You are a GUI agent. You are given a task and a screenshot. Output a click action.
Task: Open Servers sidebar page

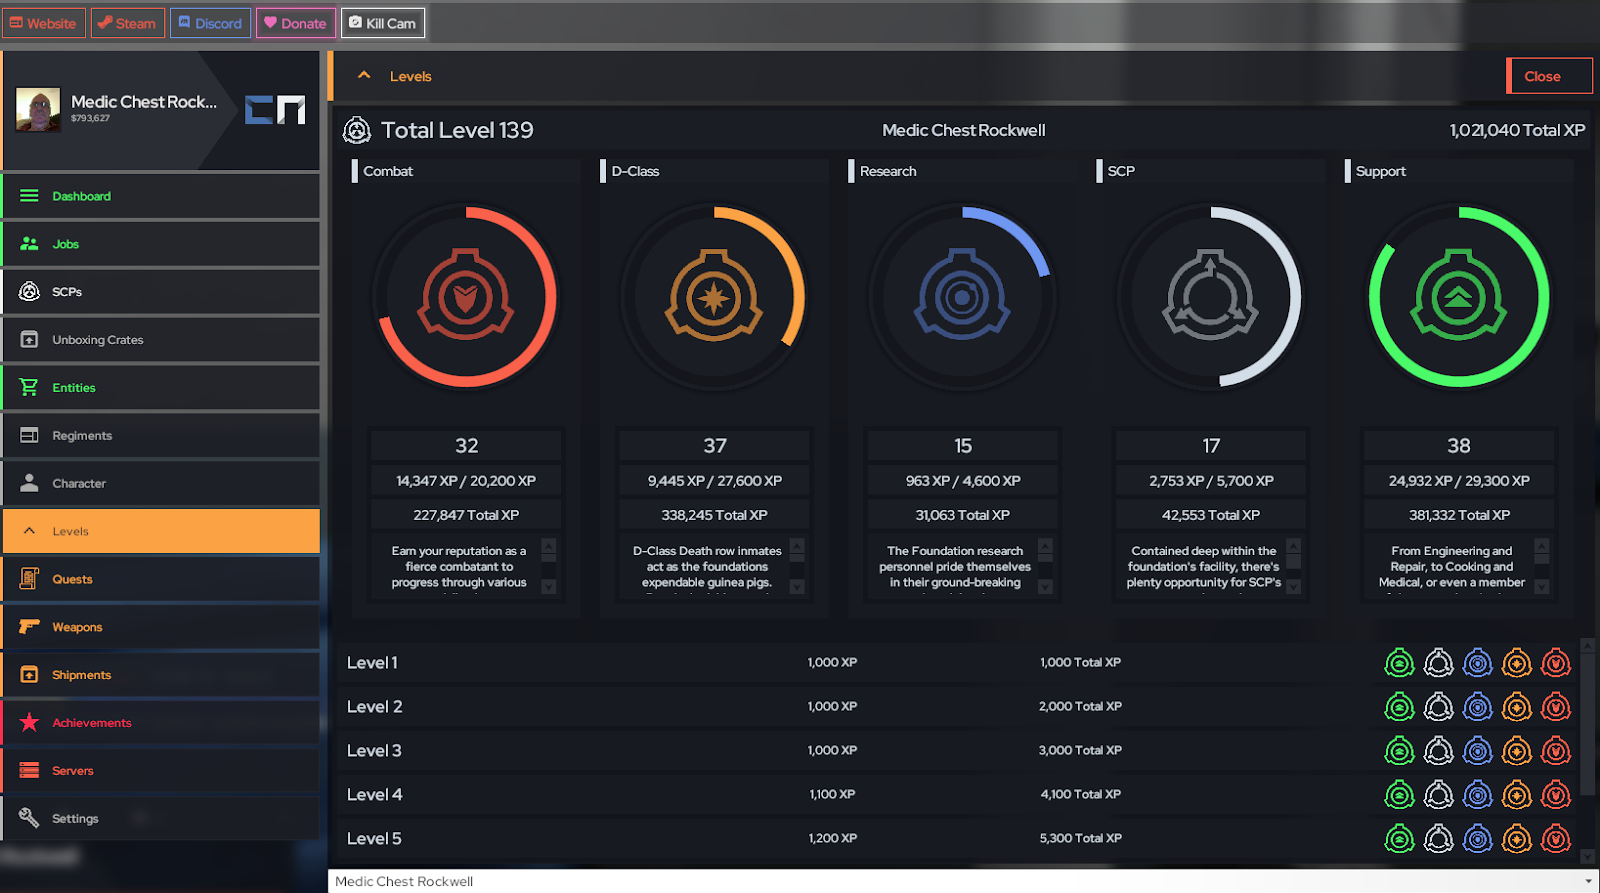[x=161, y=771]
